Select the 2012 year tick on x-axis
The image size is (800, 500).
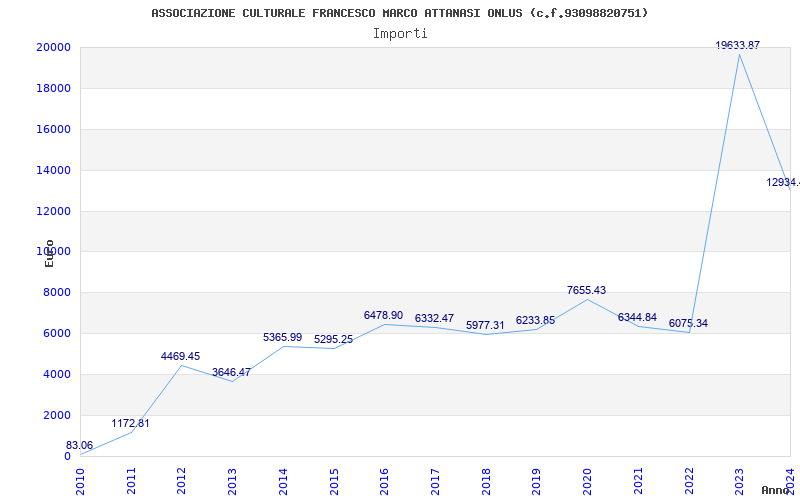click(182, 480)
